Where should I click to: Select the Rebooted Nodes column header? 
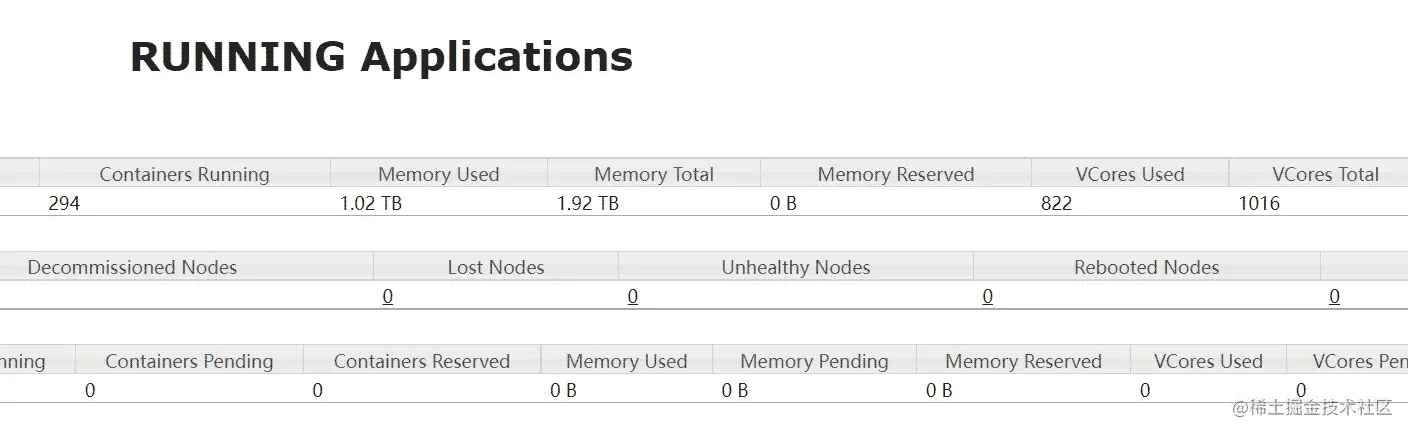pos(1147,267)
